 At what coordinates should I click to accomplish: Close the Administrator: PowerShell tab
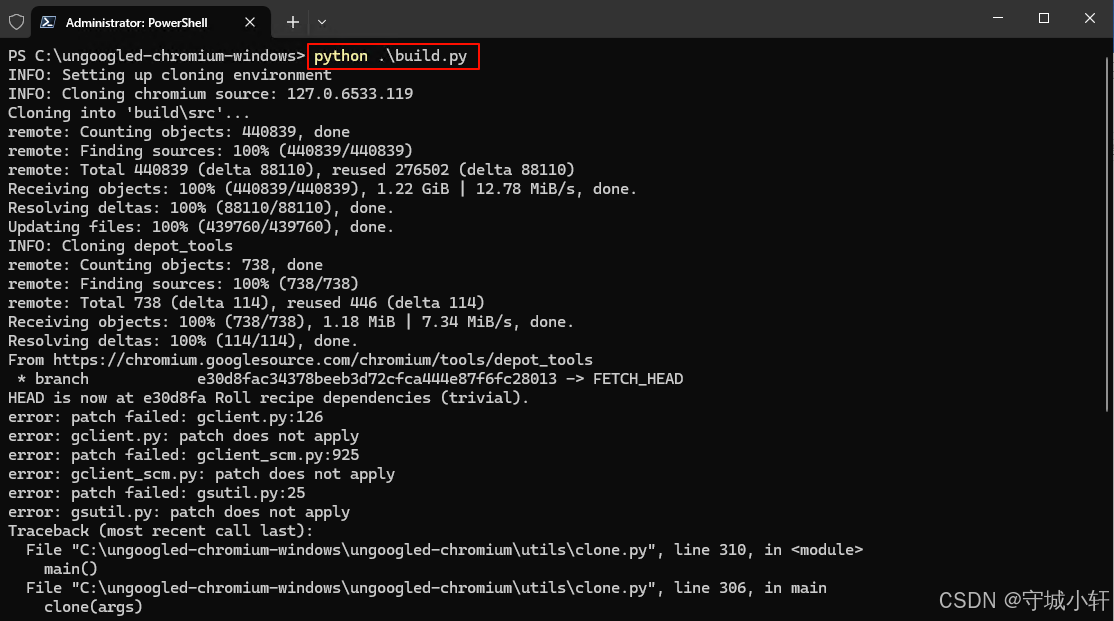point(250,22)
